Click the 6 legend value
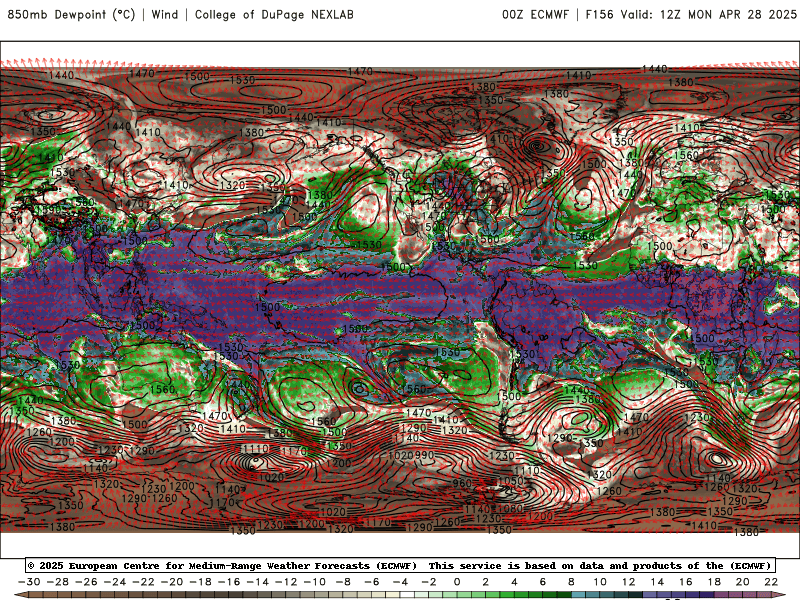 tap(543, 582)
